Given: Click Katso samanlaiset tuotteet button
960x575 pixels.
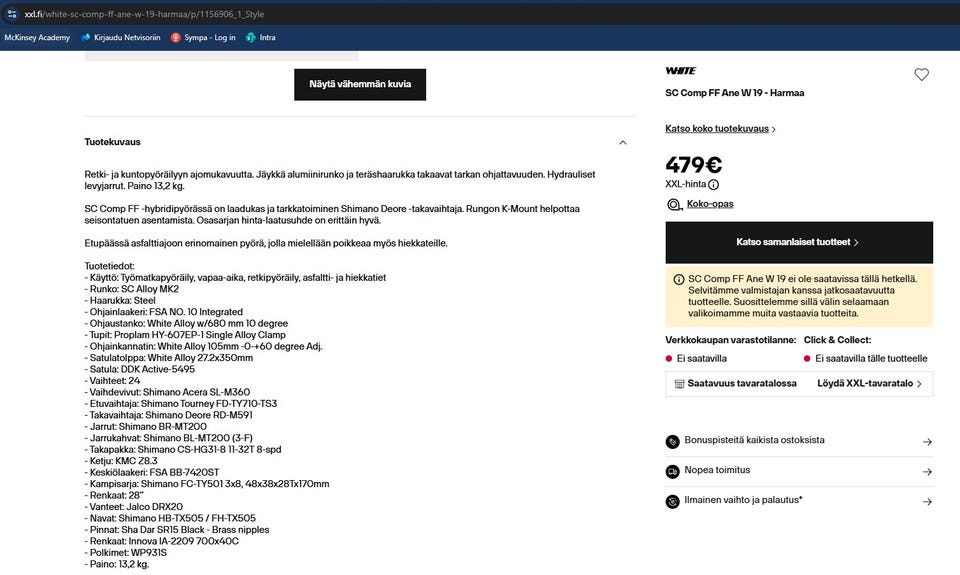Looking at the screenshot, I should tap(799, 242).
